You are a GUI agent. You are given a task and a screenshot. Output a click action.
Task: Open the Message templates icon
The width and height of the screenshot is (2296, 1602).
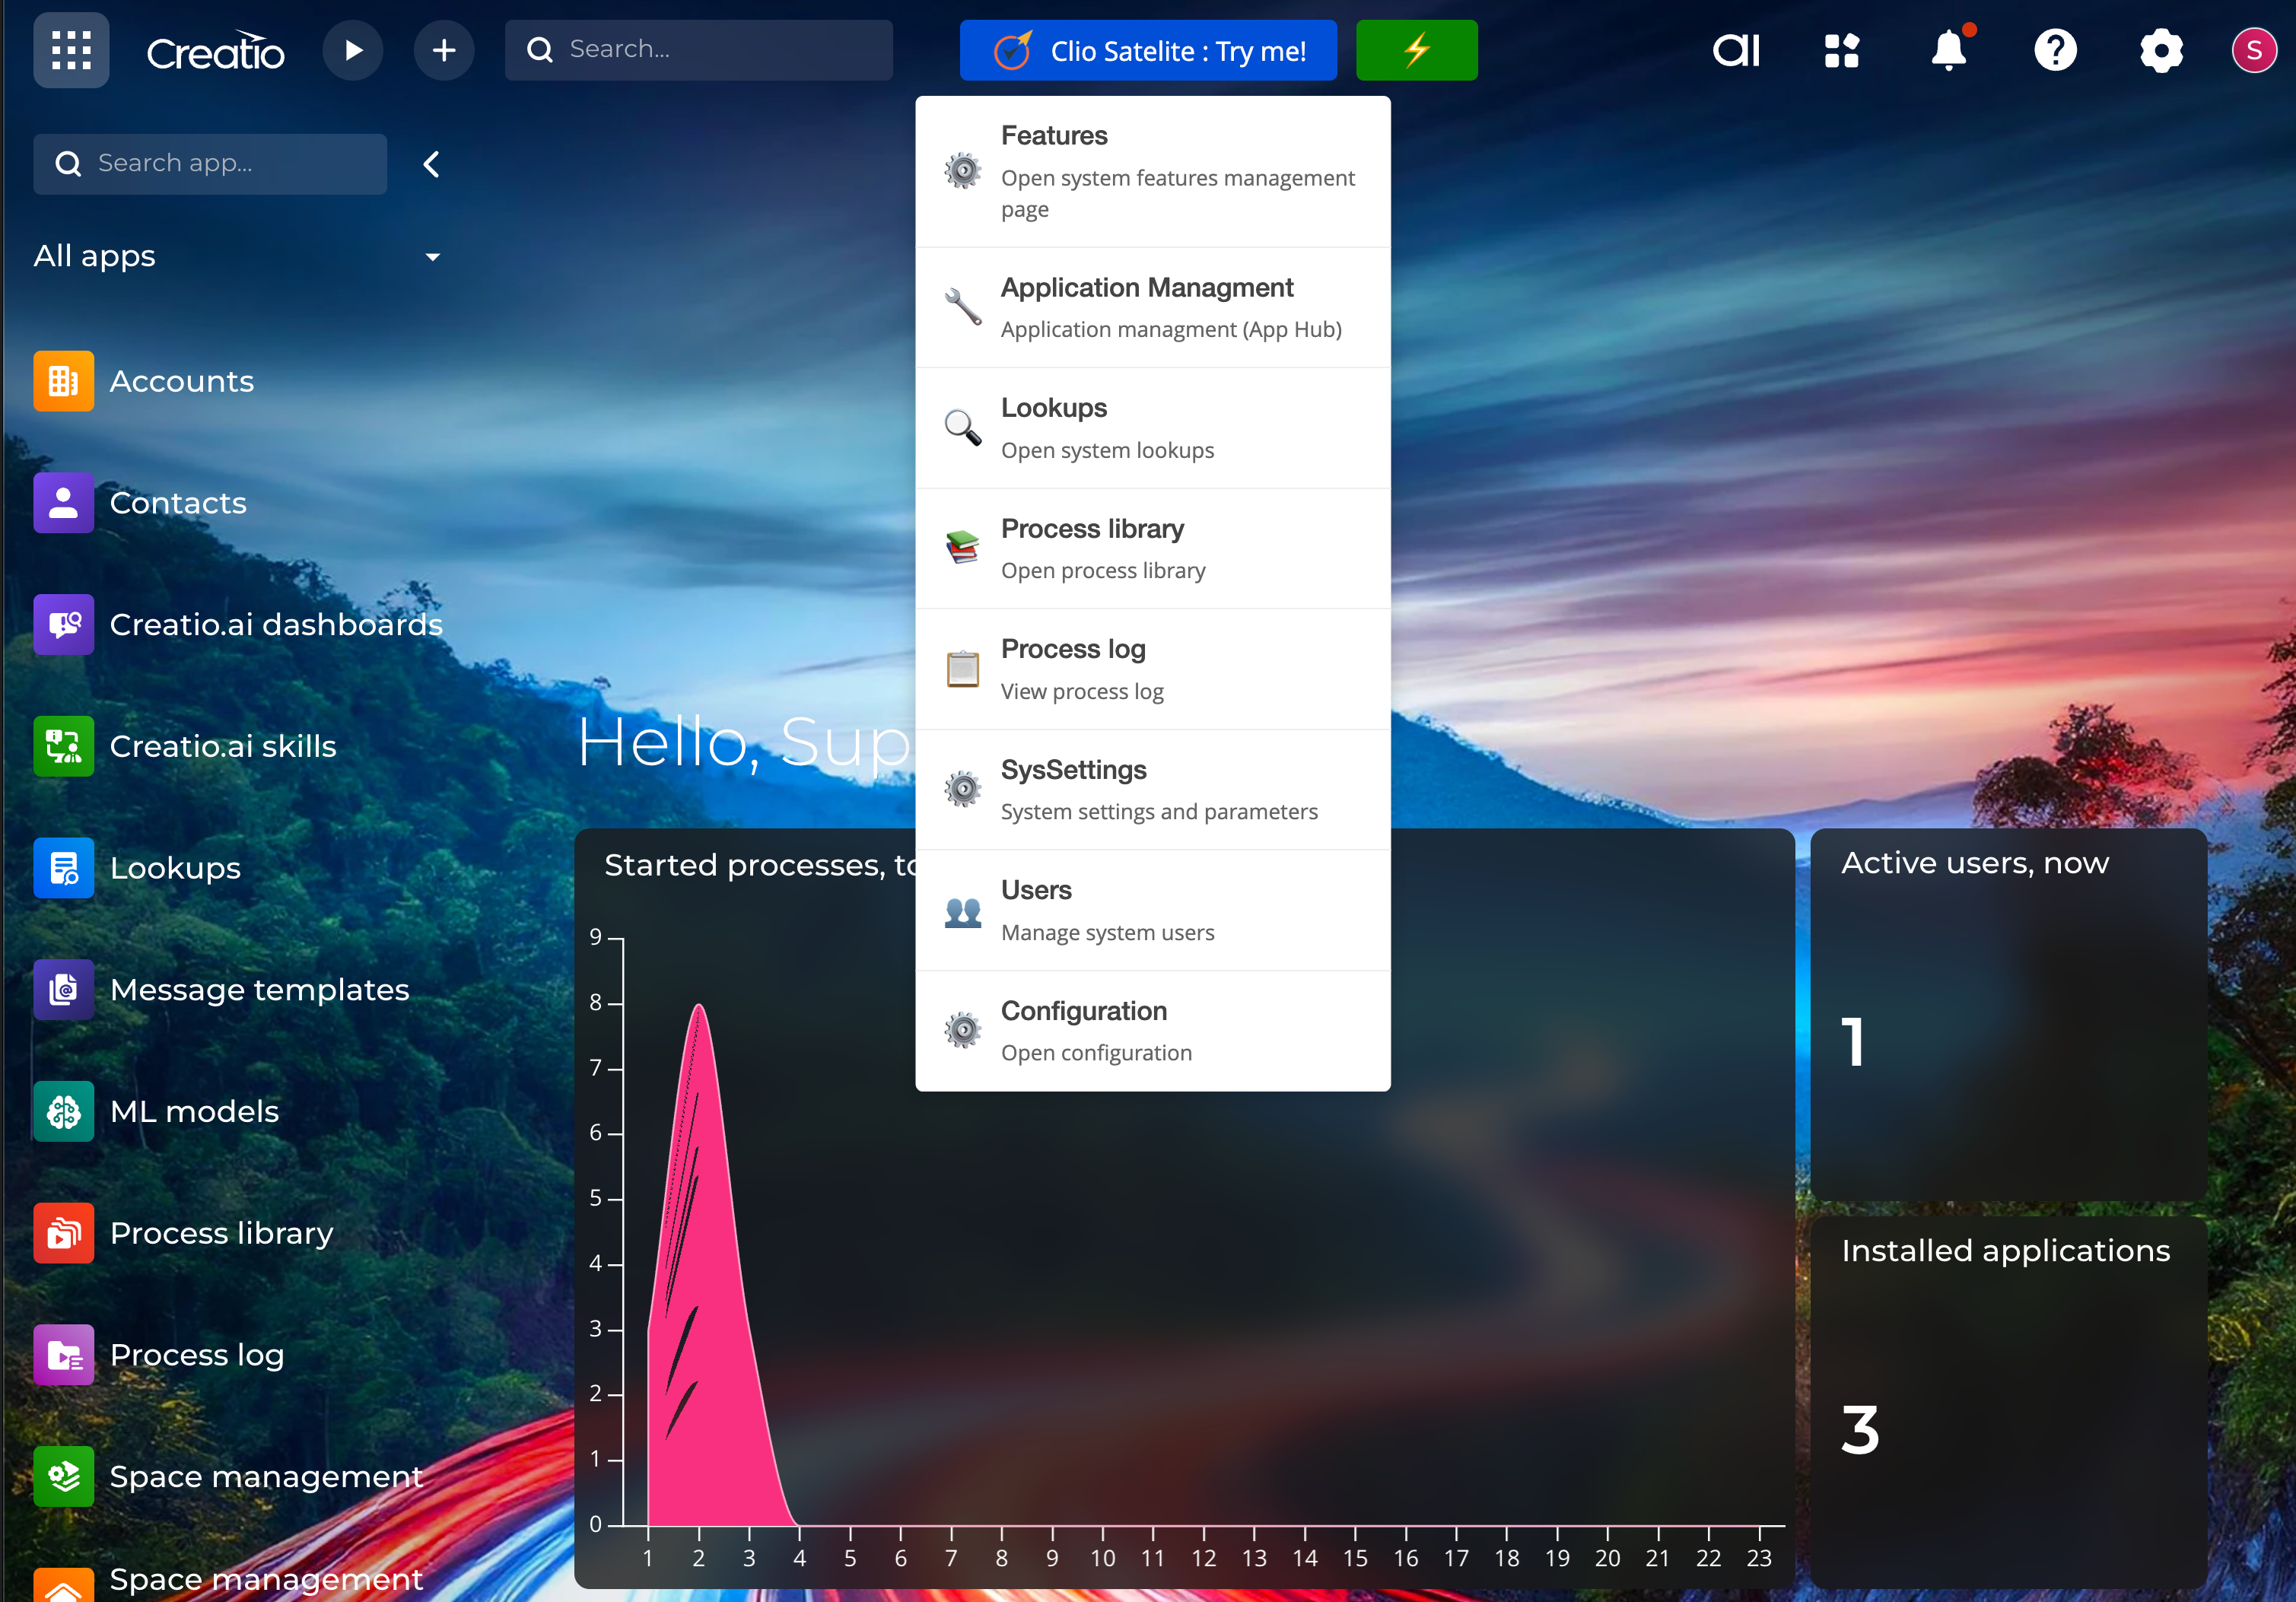pyautogui.click(x=64, y=990)
